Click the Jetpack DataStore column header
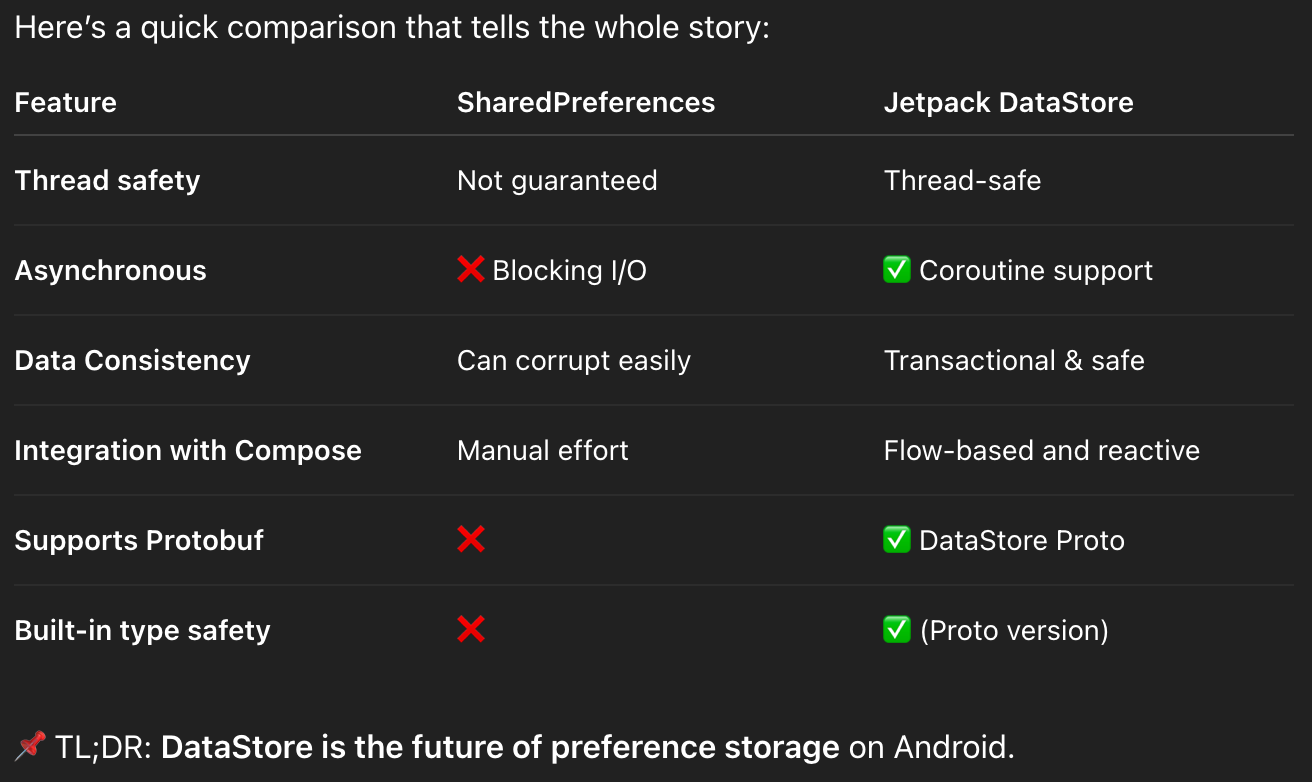The width and height of the screenshot is (1312, 782). 1008,102
